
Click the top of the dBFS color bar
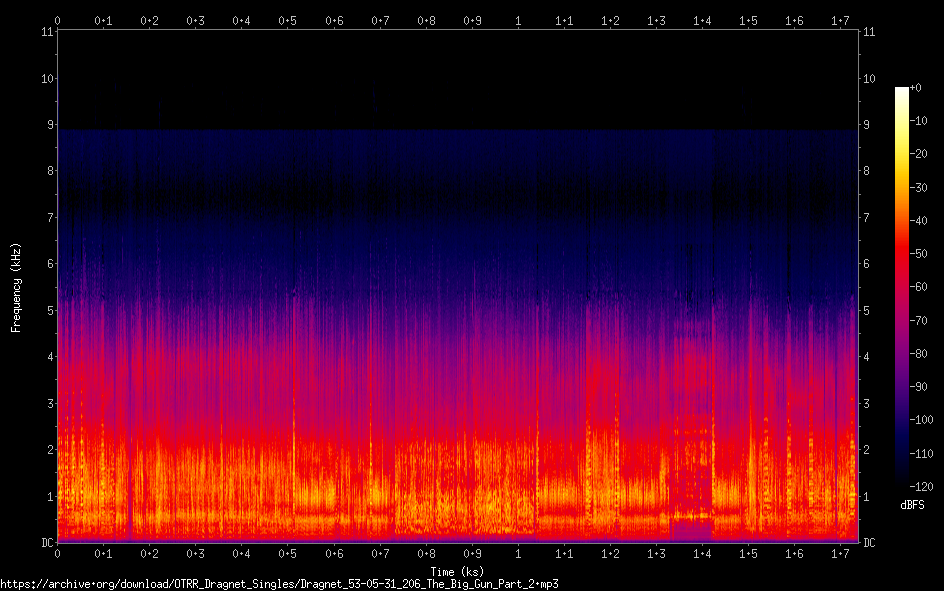(x=902, y=90)
